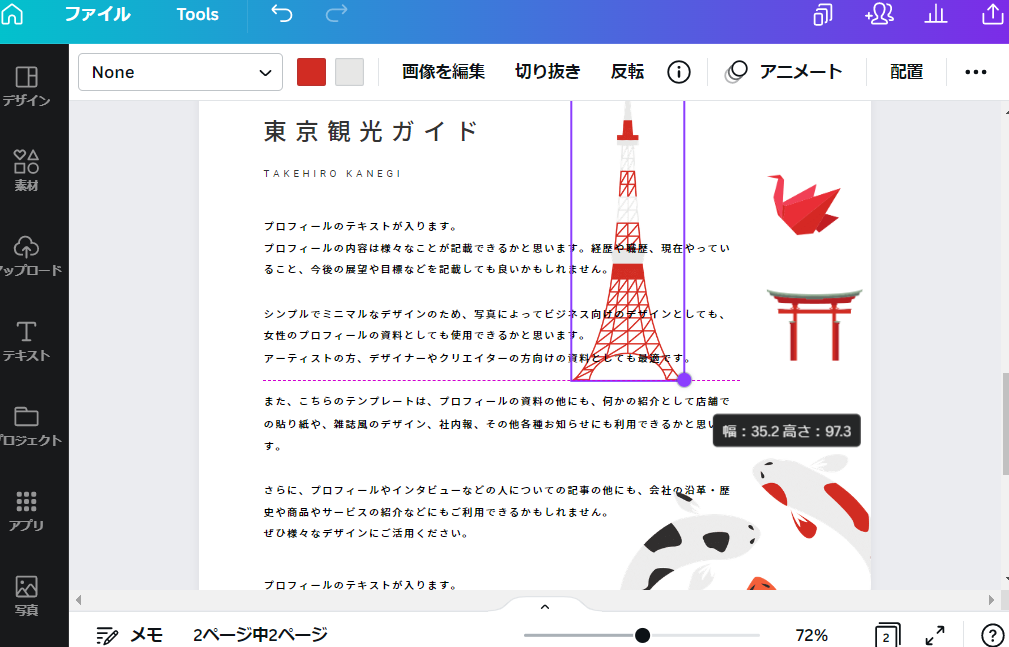
Task: Open the Tools menu
Action: (198, 14)
